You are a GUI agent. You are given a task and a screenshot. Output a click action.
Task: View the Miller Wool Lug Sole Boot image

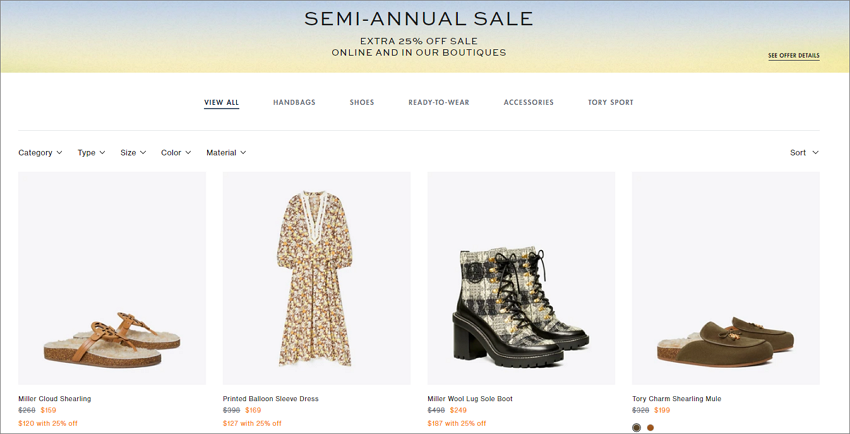(521, 278)
